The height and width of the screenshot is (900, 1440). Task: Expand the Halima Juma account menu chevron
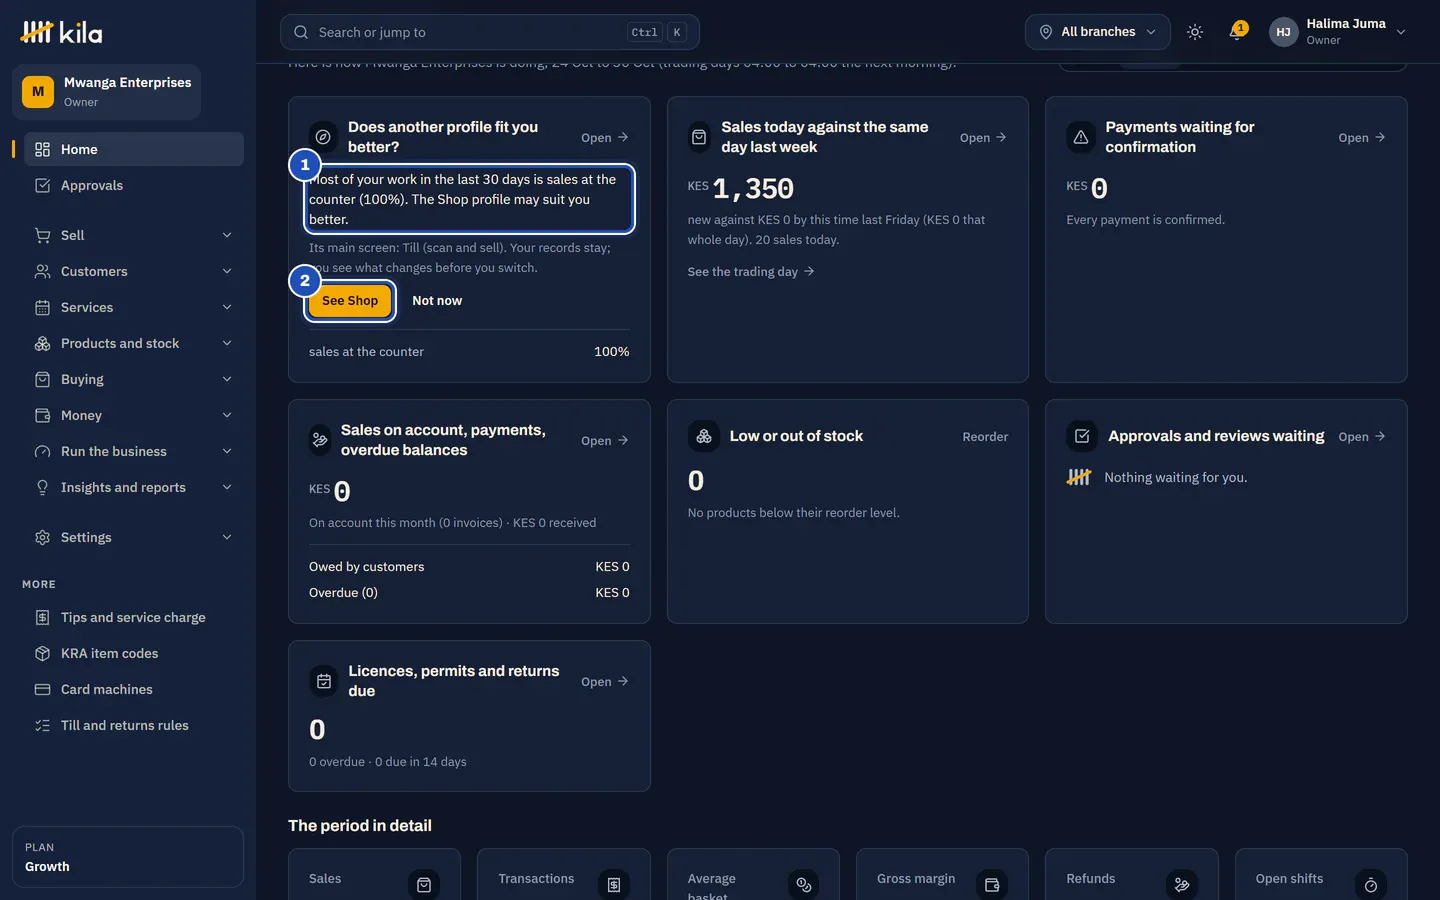tap(1401, 32)
